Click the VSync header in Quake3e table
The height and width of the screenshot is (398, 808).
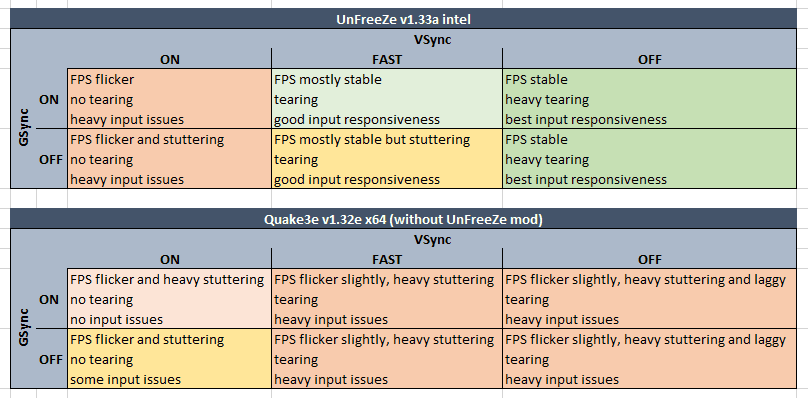[x=432, y=239]
